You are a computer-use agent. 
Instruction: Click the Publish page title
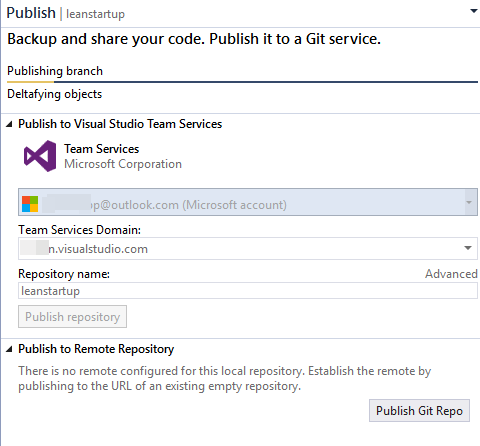(31, 13)
